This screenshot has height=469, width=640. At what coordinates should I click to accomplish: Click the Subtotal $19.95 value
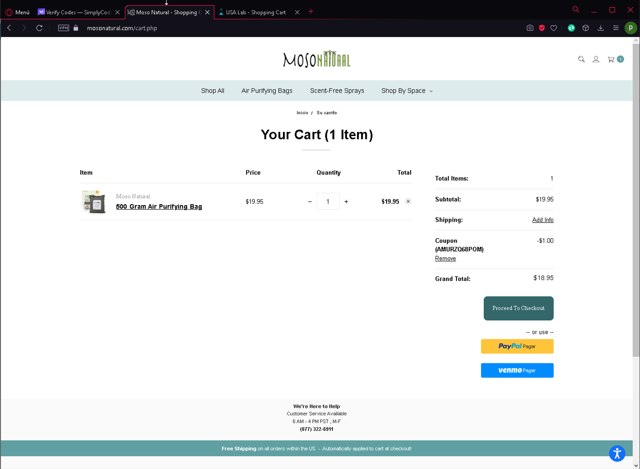click(544, 199)
